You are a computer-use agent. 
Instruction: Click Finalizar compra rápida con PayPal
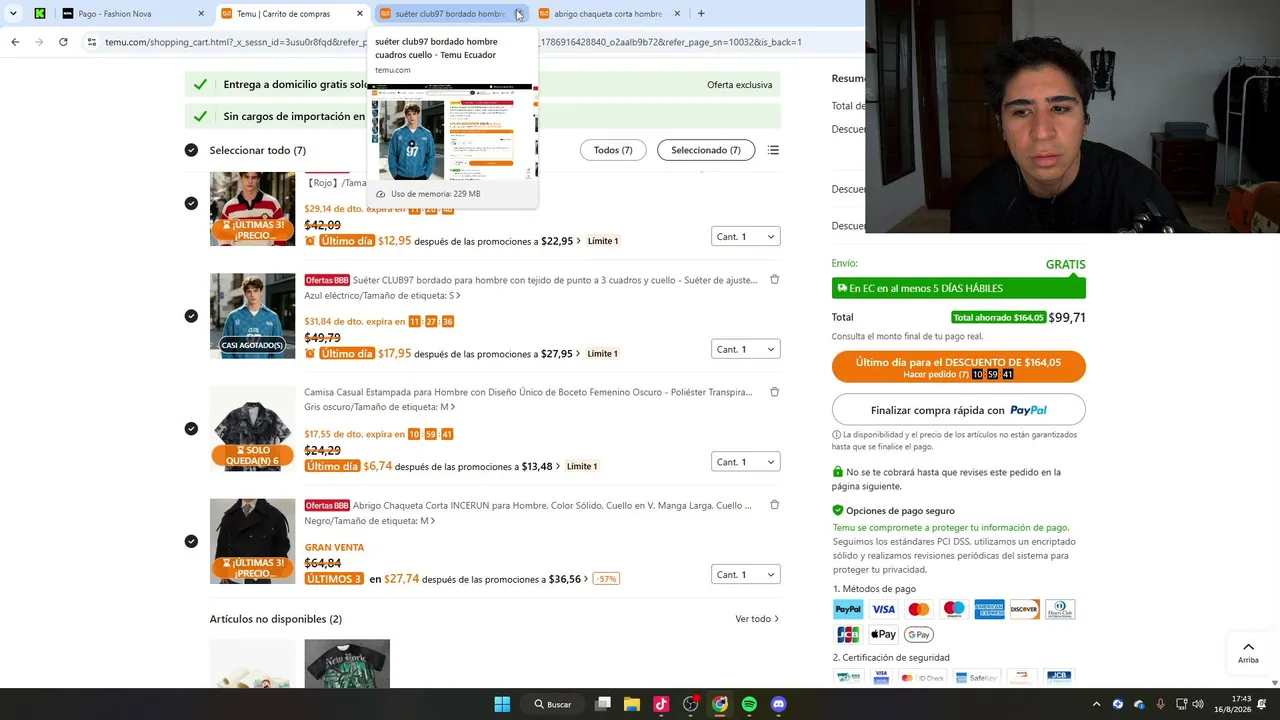(x=958, y=410)
